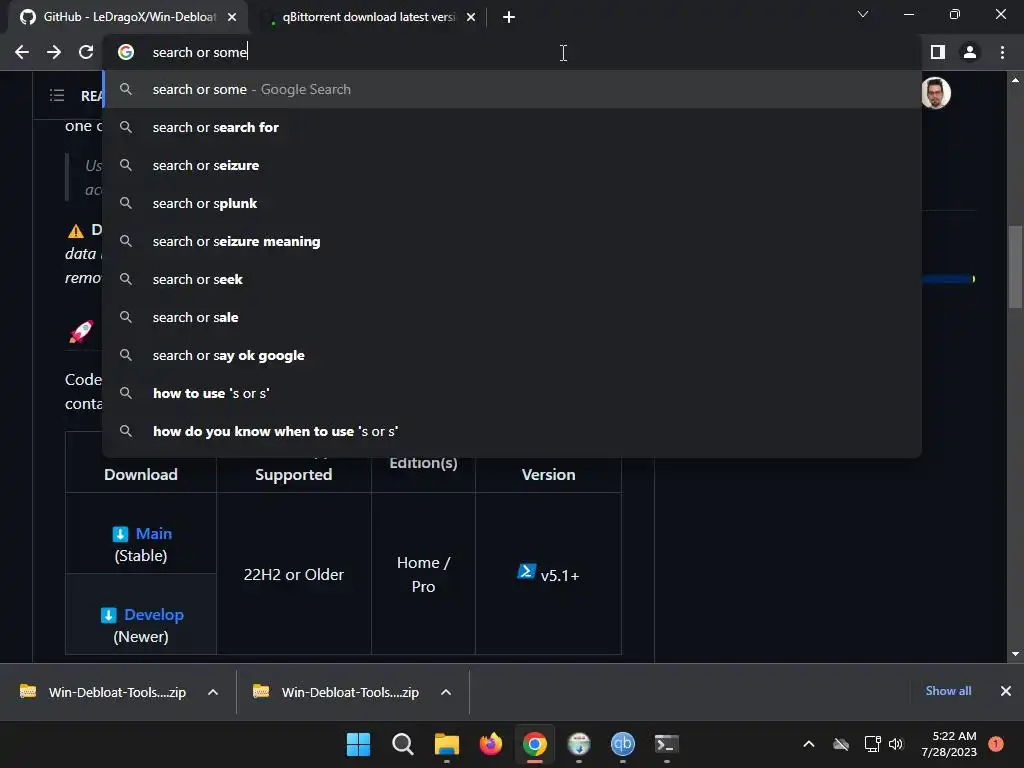Viewport: 1024px width, 768px height.
Task: Open File Explorer from the taskbar
Action: tap(447, 744)
